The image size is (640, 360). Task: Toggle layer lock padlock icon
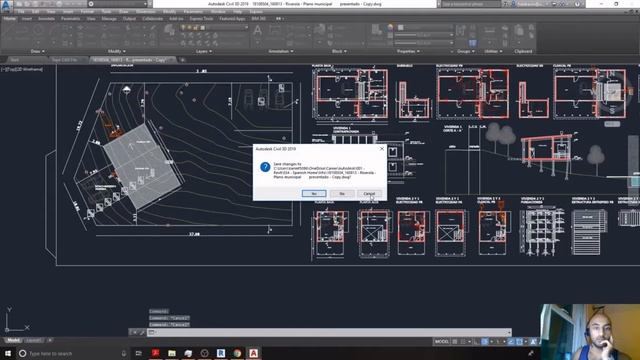click(196, 28)
